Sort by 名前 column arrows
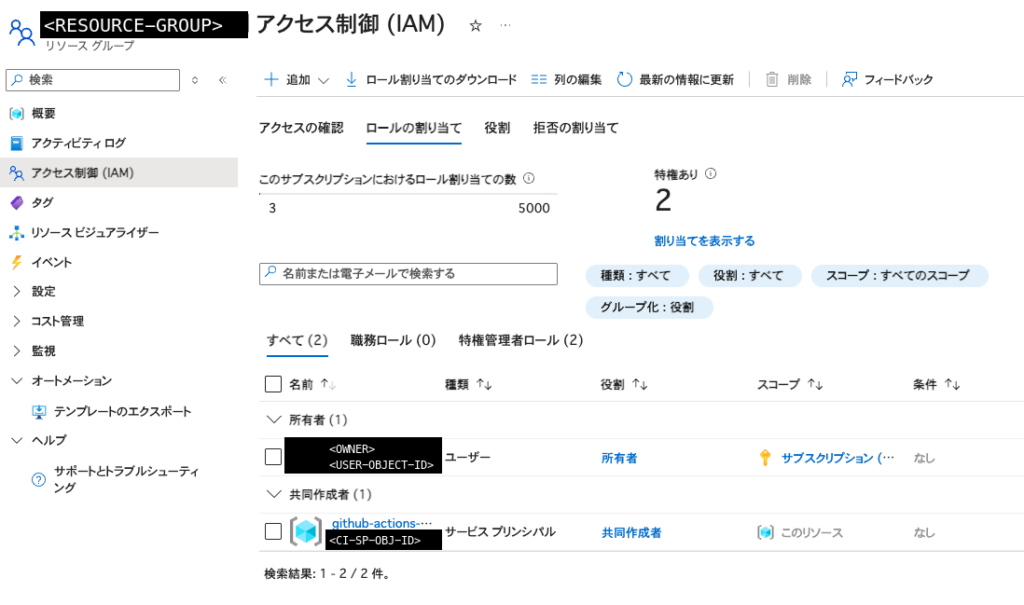 click(328, 385)
